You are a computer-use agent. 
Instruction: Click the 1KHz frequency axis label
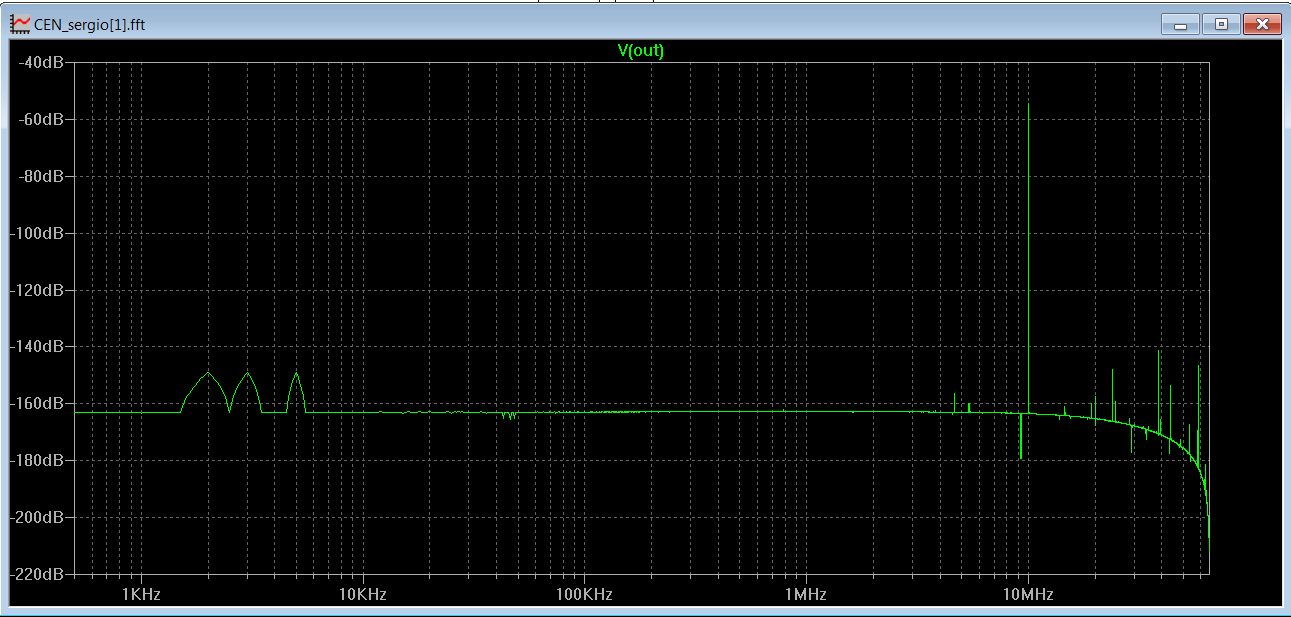point(141,593)
